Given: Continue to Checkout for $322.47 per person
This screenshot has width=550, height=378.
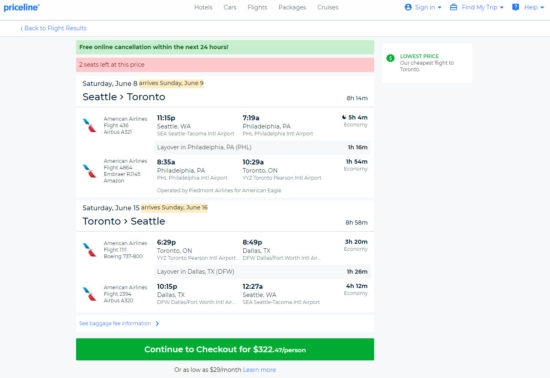Looking at the screenshot, I should pyautogui.click(x=225, y=349).
